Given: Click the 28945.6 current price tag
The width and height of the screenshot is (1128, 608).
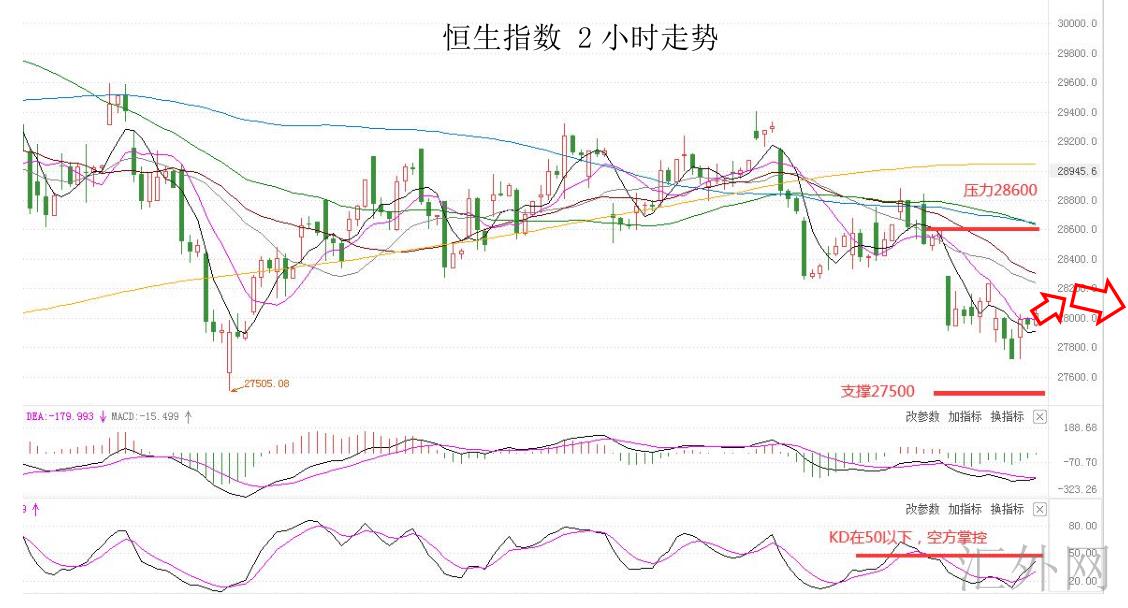Looking at the screenshot, I should click(x=1077, y=171).
